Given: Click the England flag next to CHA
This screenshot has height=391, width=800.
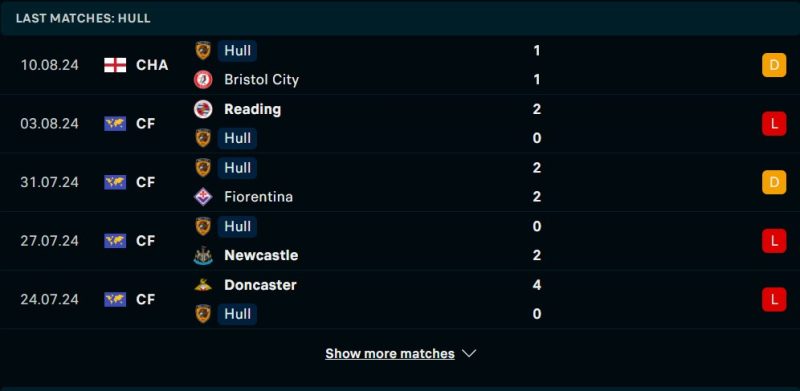Looking at the screenshot, I should pos(115,65).
